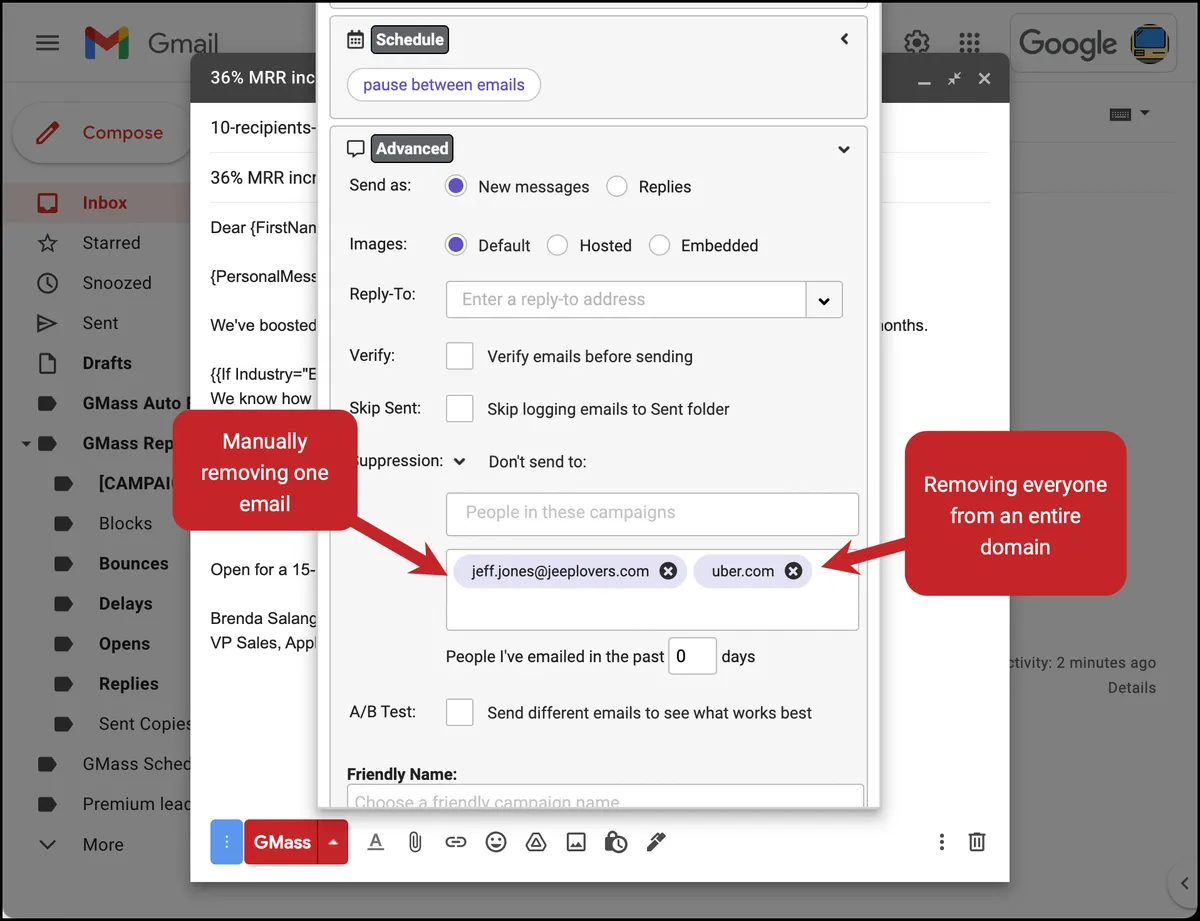Open the Delays label
Image resolution: width=1200 pixels, height=921 pixels.
[x=125, y=603]
